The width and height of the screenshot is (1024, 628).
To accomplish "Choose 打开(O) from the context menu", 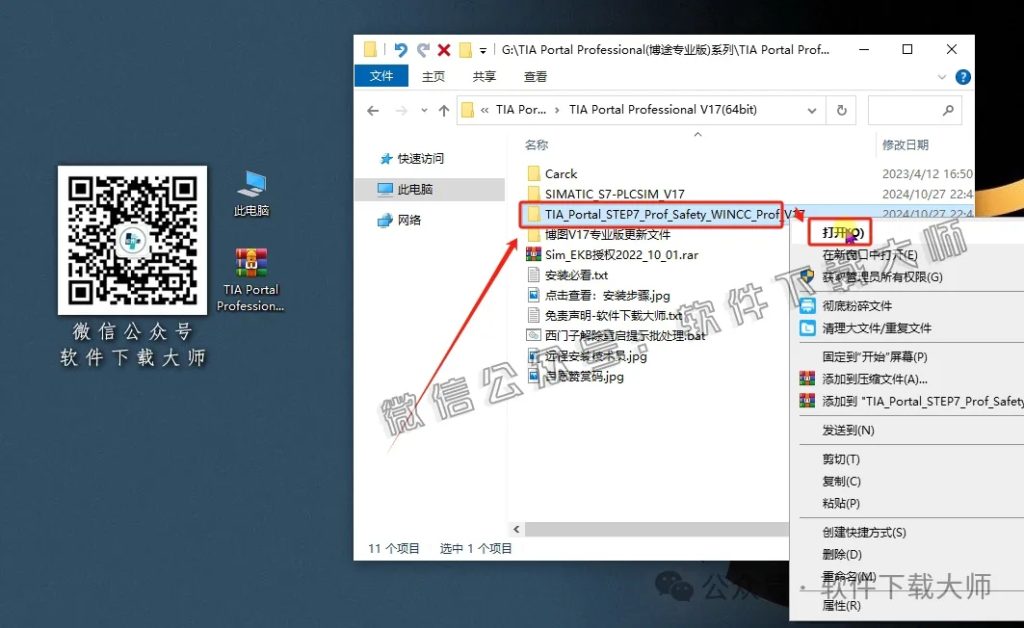I will click(x=840, y=231).
